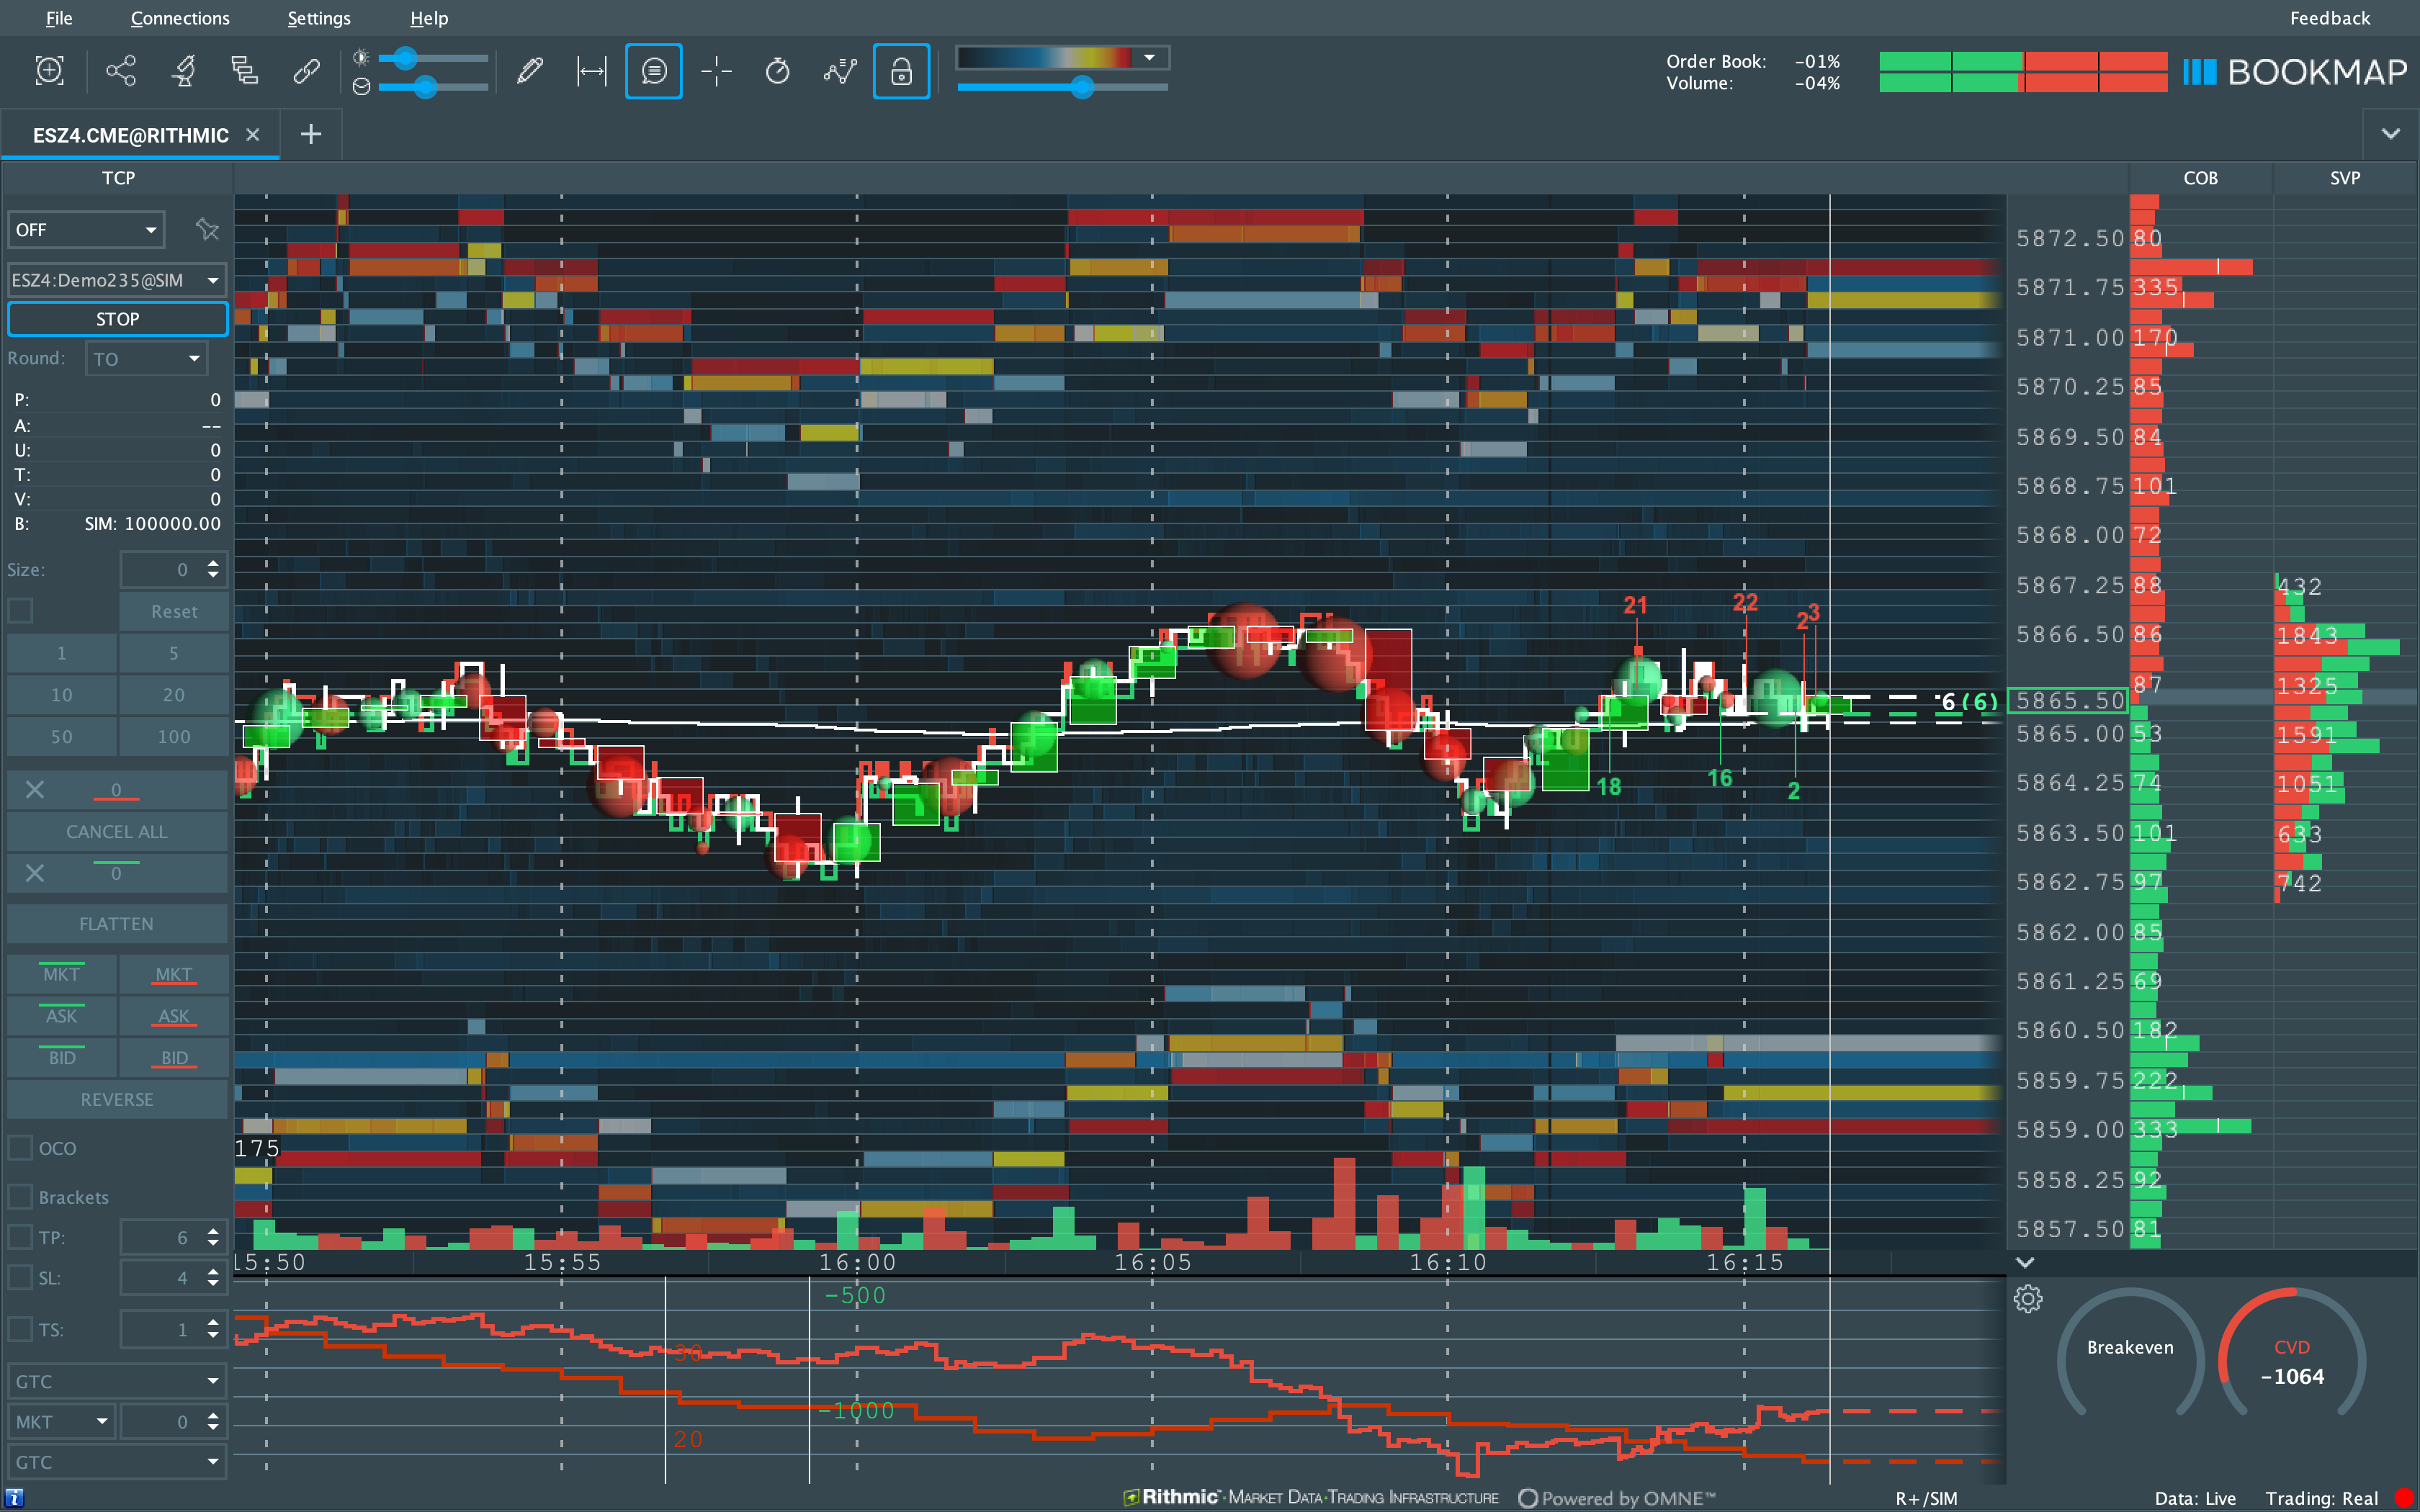Check the TP take profit checkbox
Viewport: 2420px width, 1512px height.
pyautogui.click(x=20, y=1237)
